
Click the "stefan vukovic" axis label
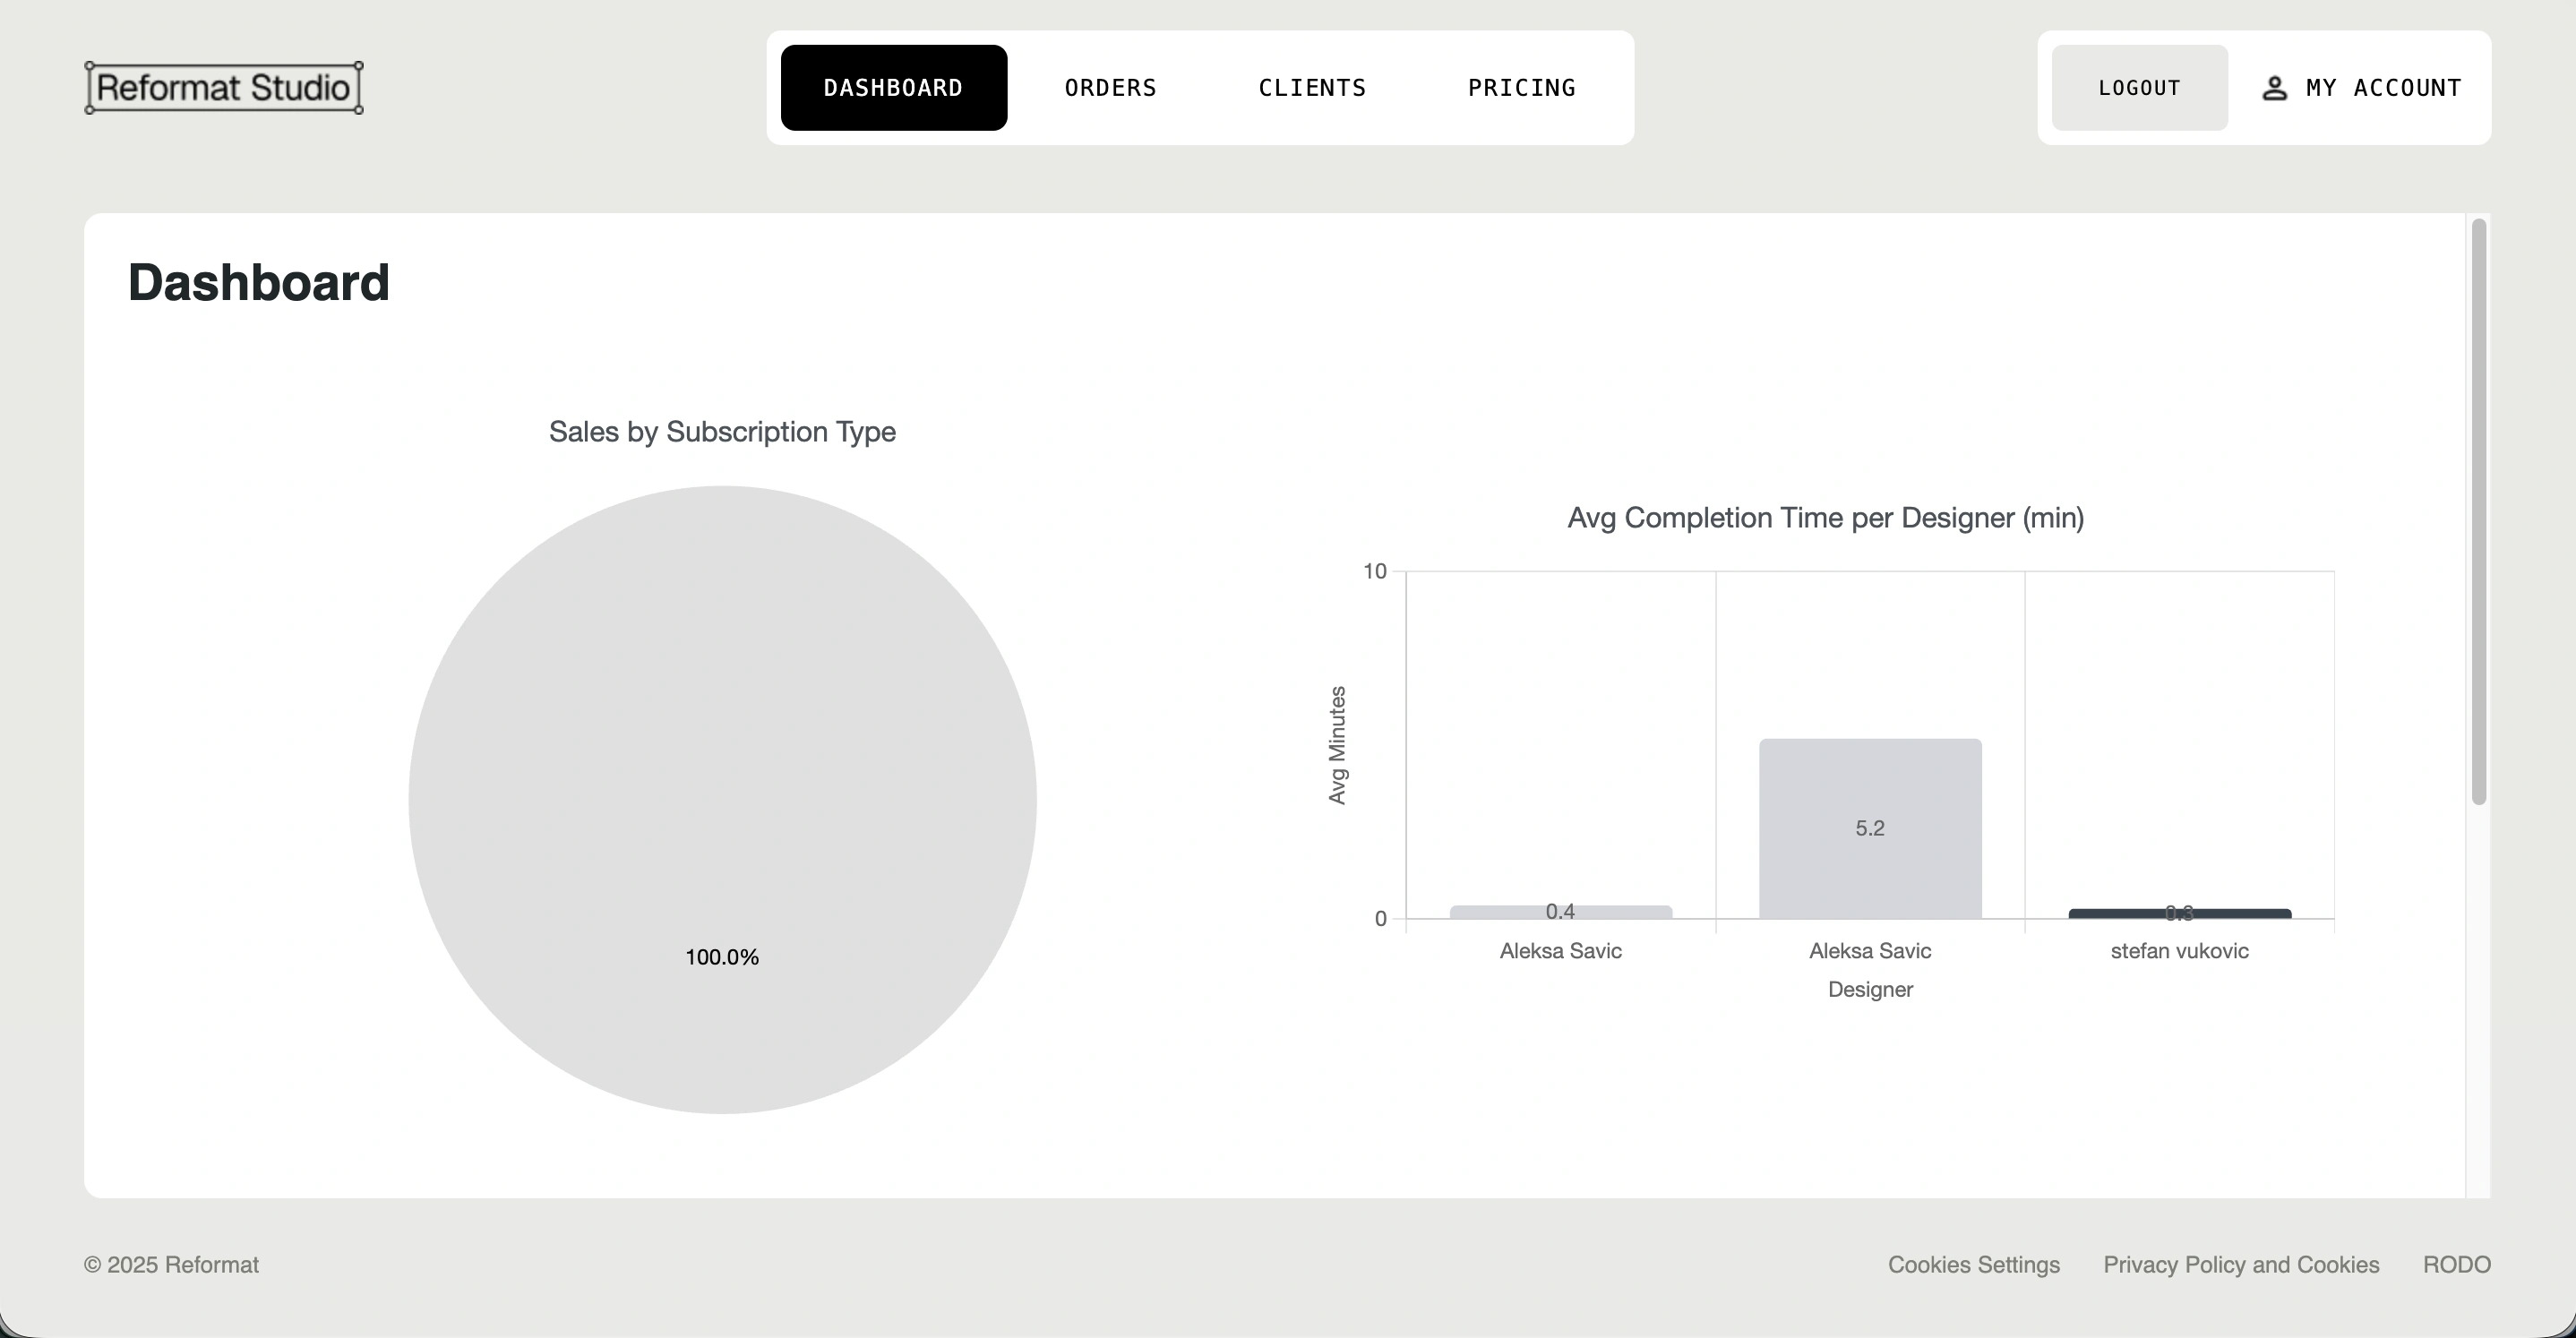click(x=2179, y=951)
